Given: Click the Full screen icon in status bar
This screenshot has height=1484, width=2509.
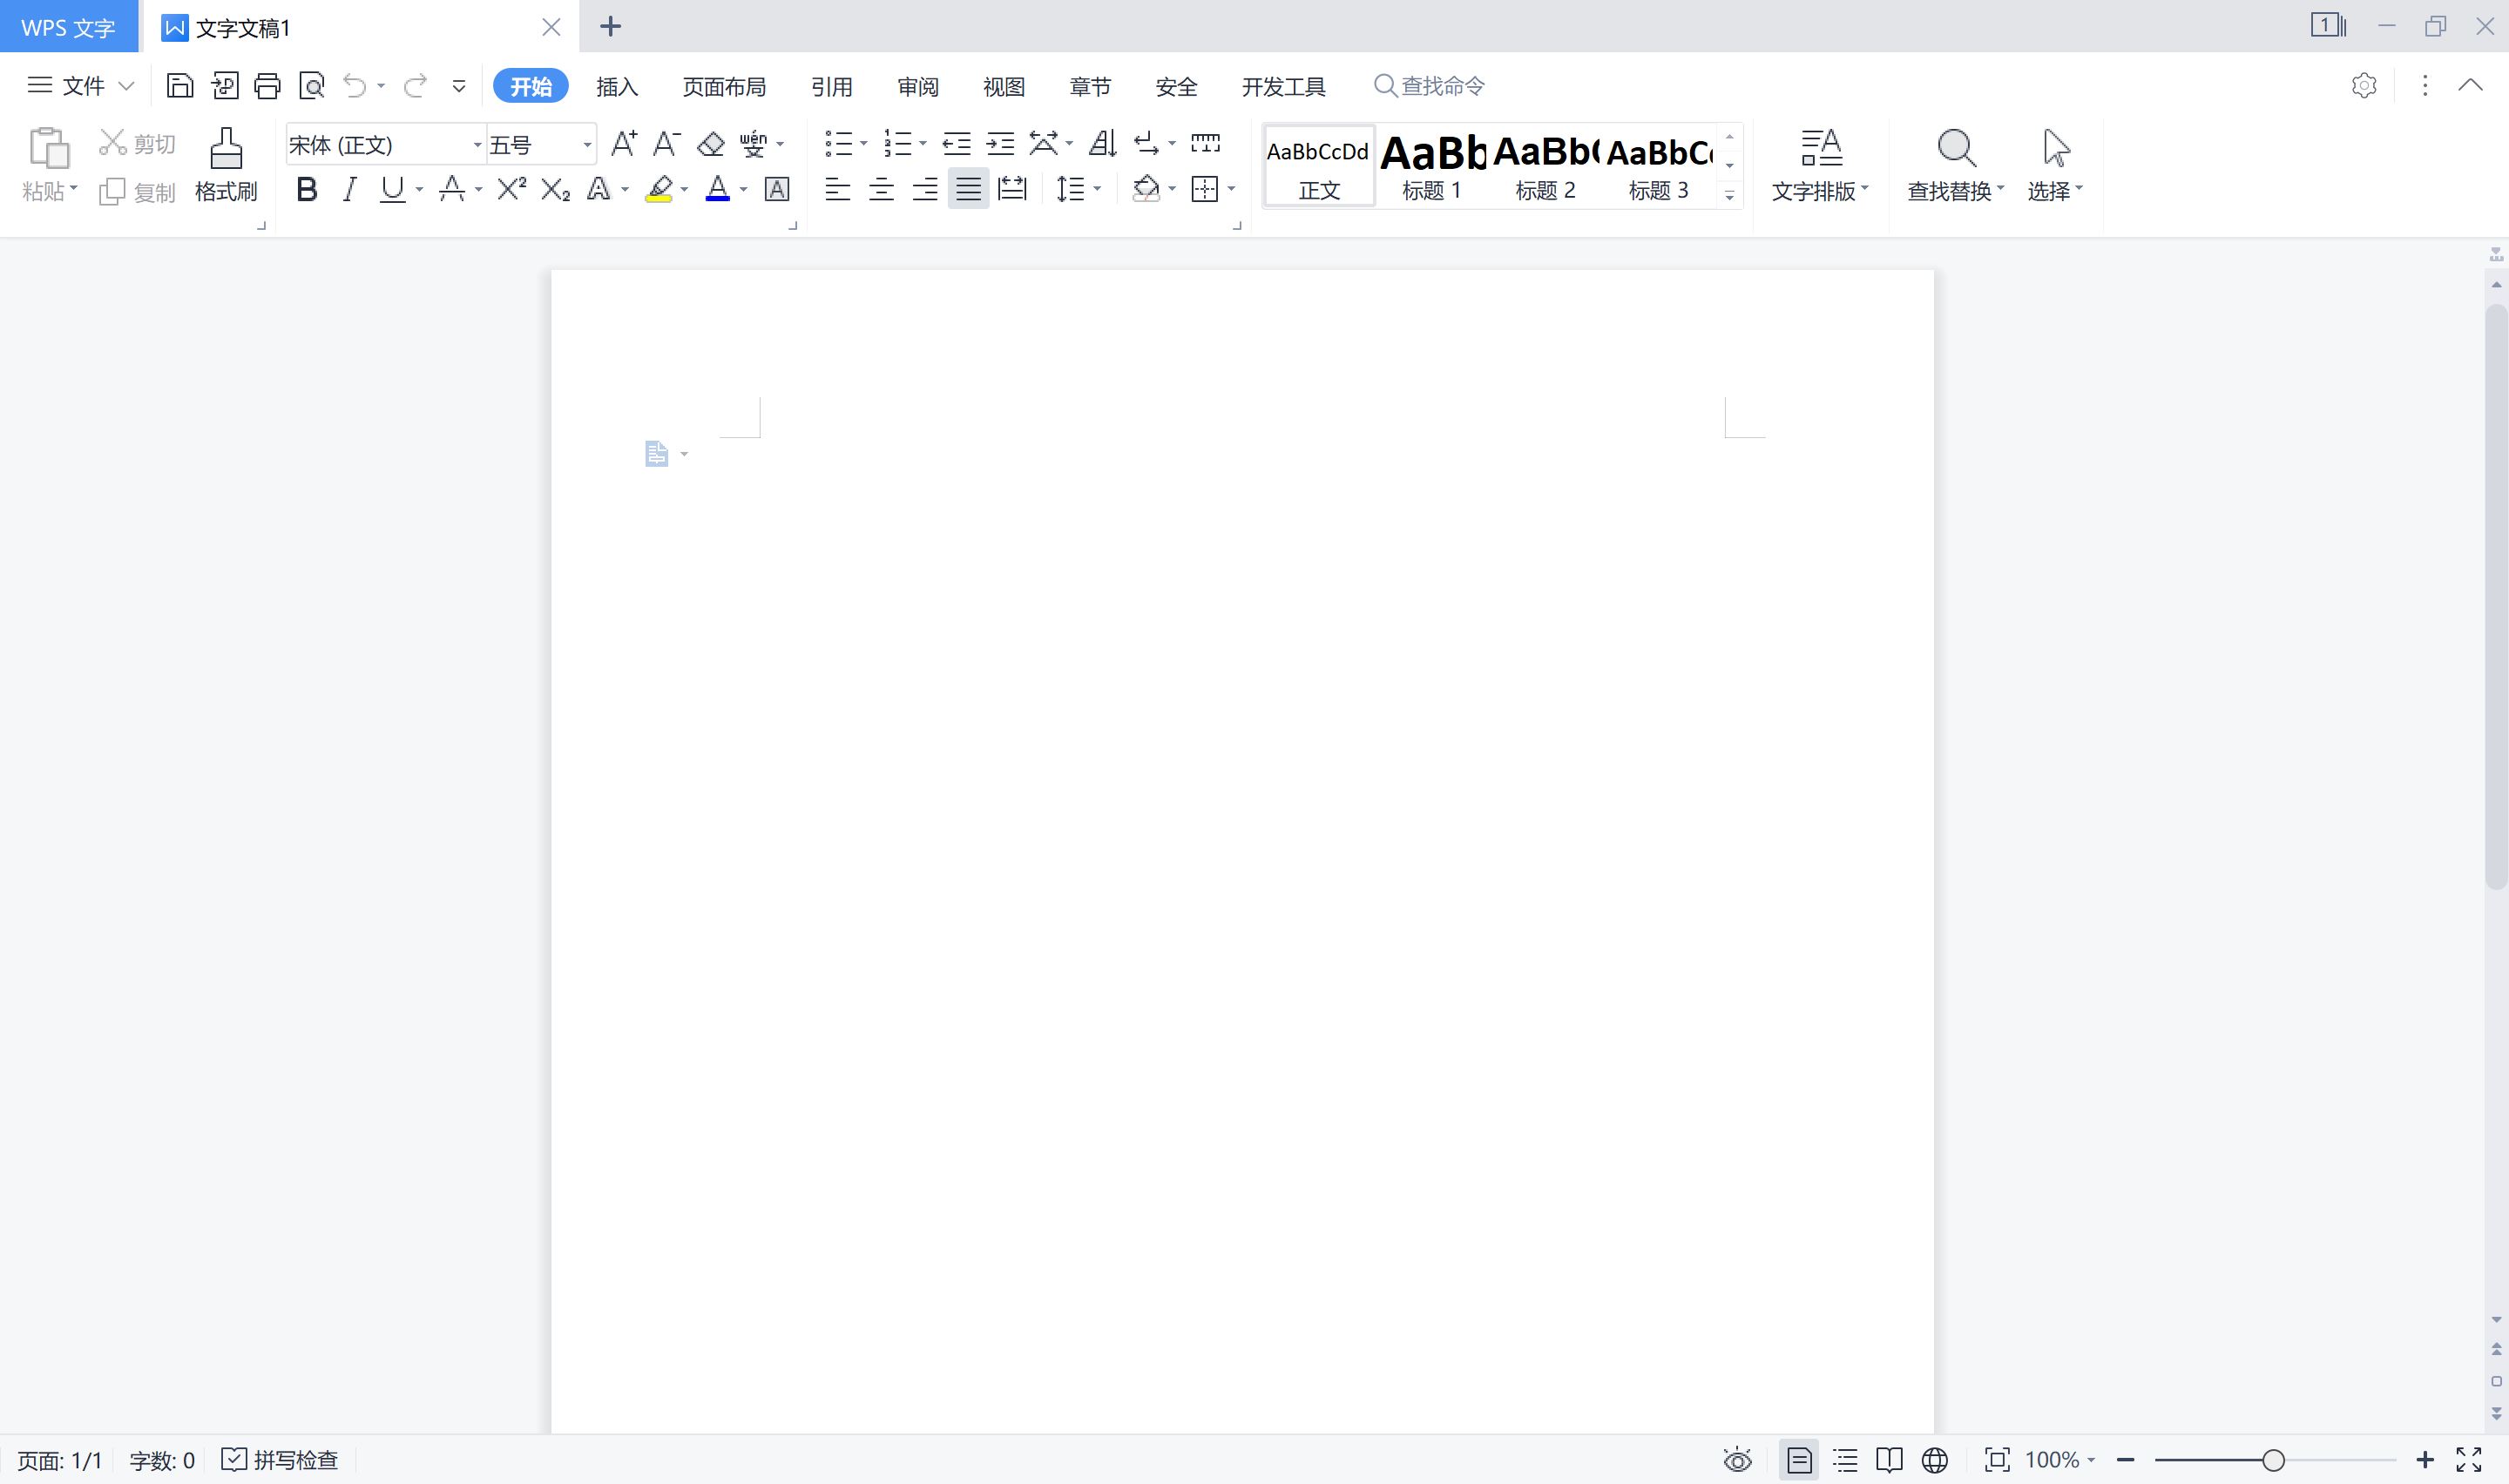Looking at the screenshot, I should 2469,1460.
